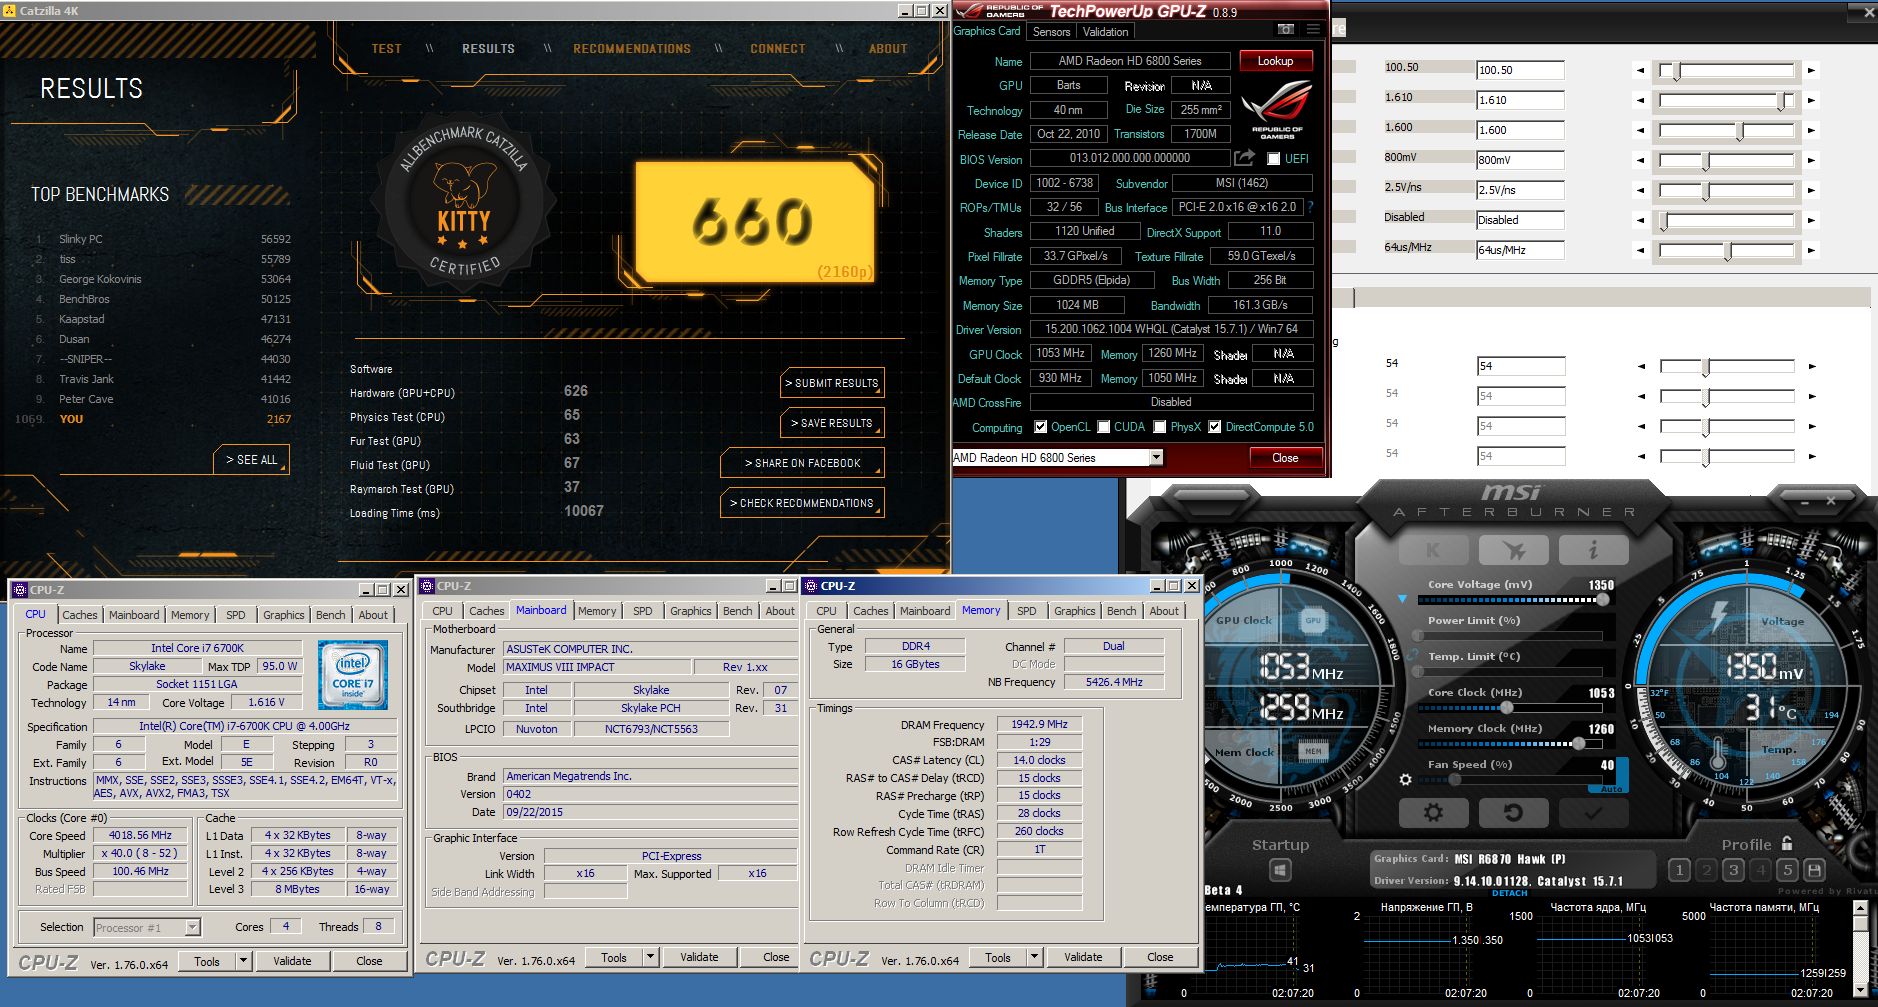Viewport: 1878px width, 1007px height.
Task: Reset Afterburner settings with the circular arrow
Action: click(x=1513, y=812)
